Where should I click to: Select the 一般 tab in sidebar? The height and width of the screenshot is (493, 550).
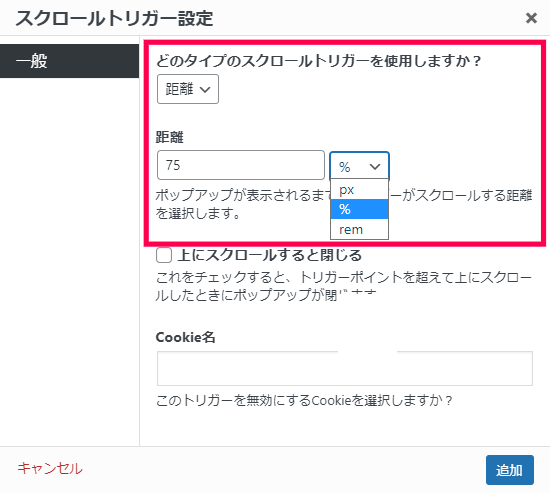pos(69,61)
